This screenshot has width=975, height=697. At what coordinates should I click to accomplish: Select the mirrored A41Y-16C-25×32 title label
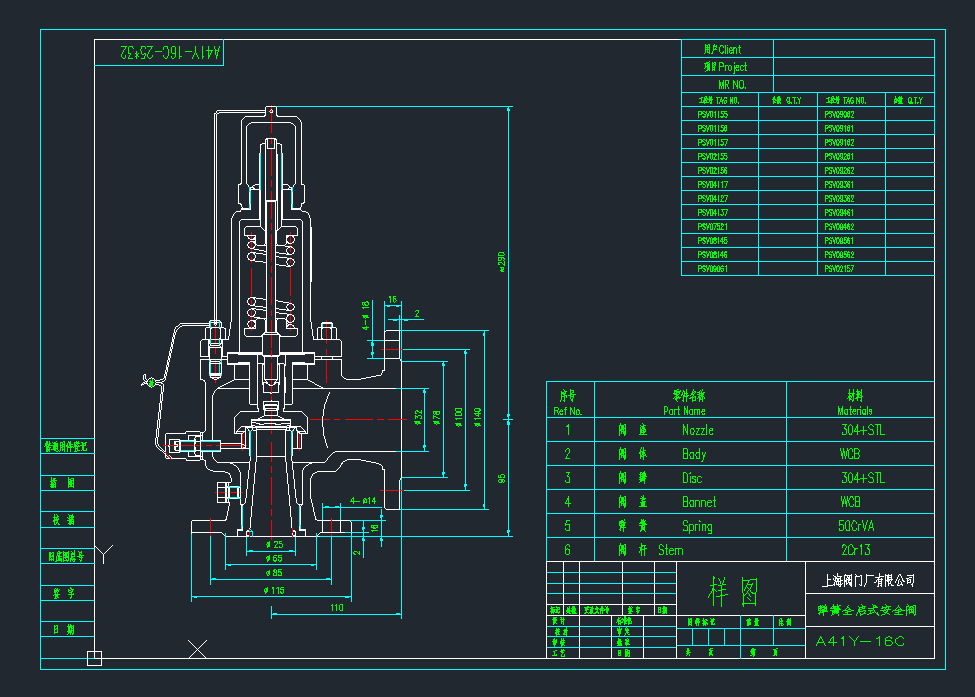click(x=159, y=52)
